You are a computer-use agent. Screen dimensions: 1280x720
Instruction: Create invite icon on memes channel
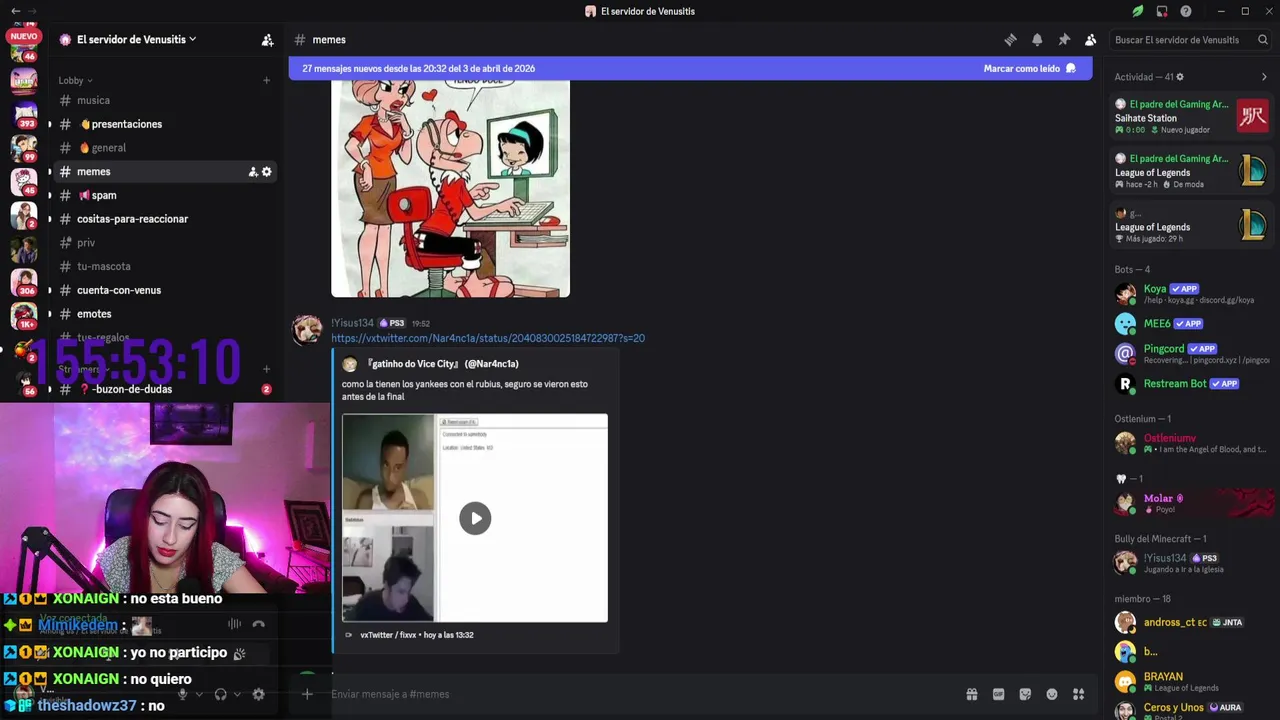tap(253, 172)
